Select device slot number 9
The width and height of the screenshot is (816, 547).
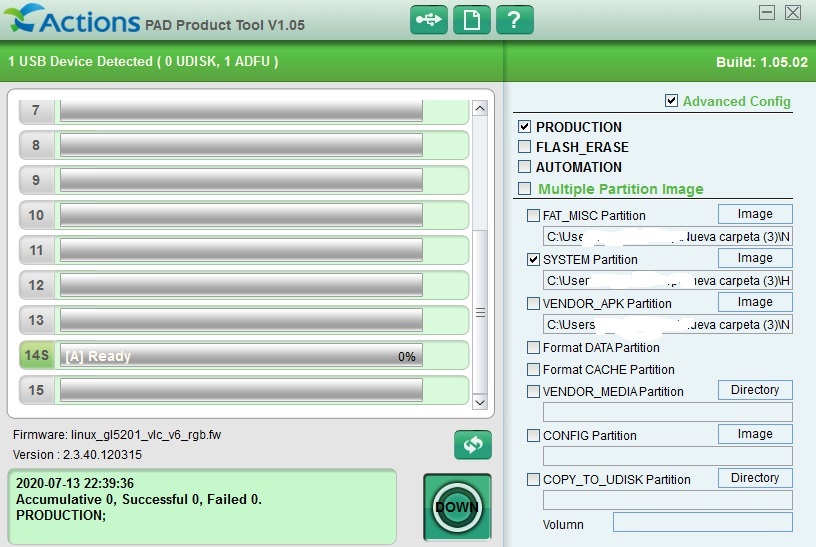click(x=36, y=180)
